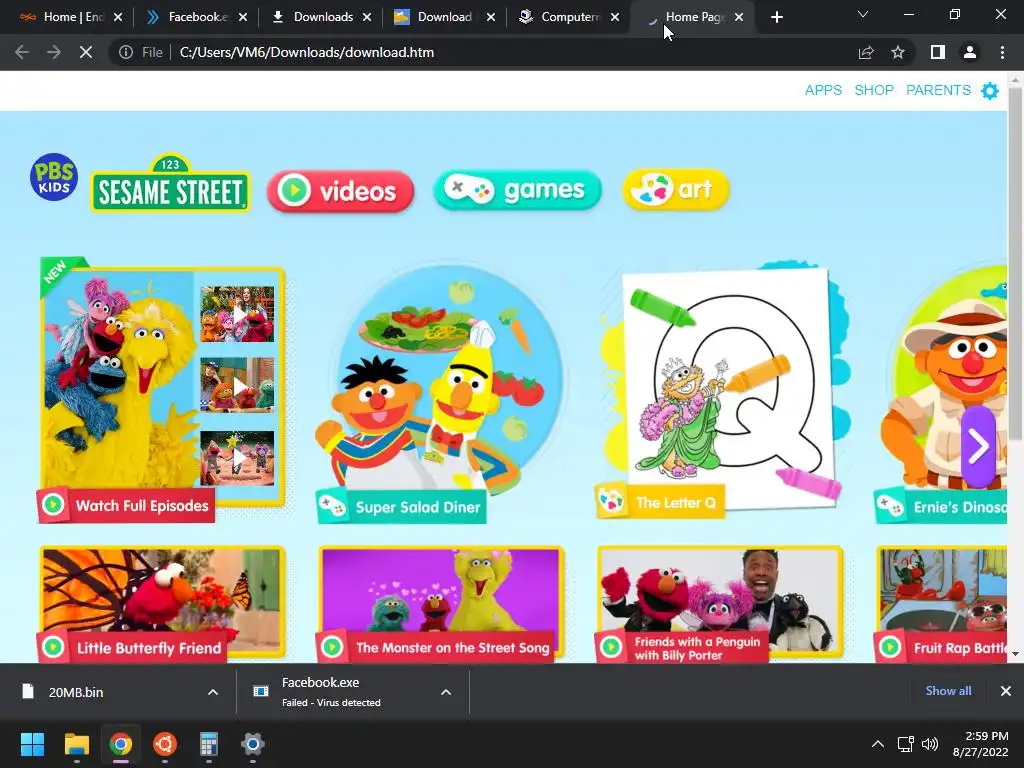This screenshot has width=1024, height=768.
Task: Close the Downloads tab
Action: pyautogui.click(x=367, y=17)
